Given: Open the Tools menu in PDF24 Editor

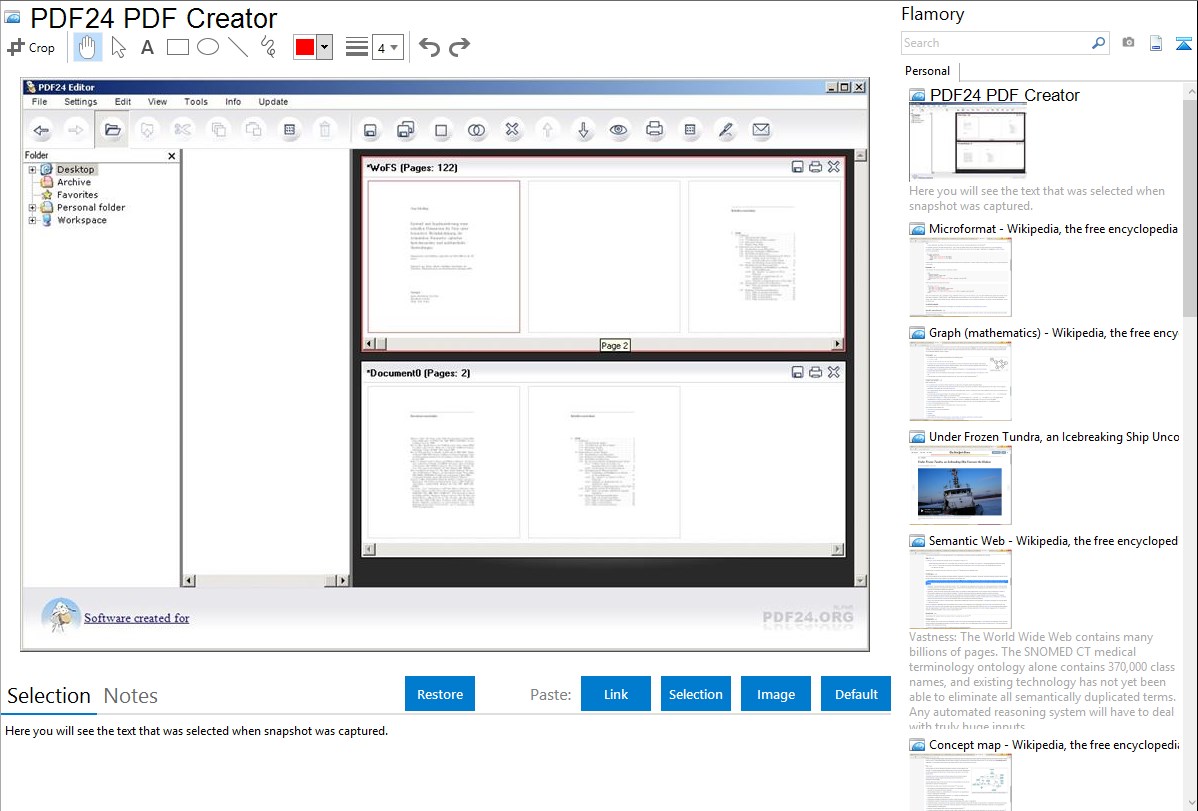Looking at the screenshot, I should 196,102.
